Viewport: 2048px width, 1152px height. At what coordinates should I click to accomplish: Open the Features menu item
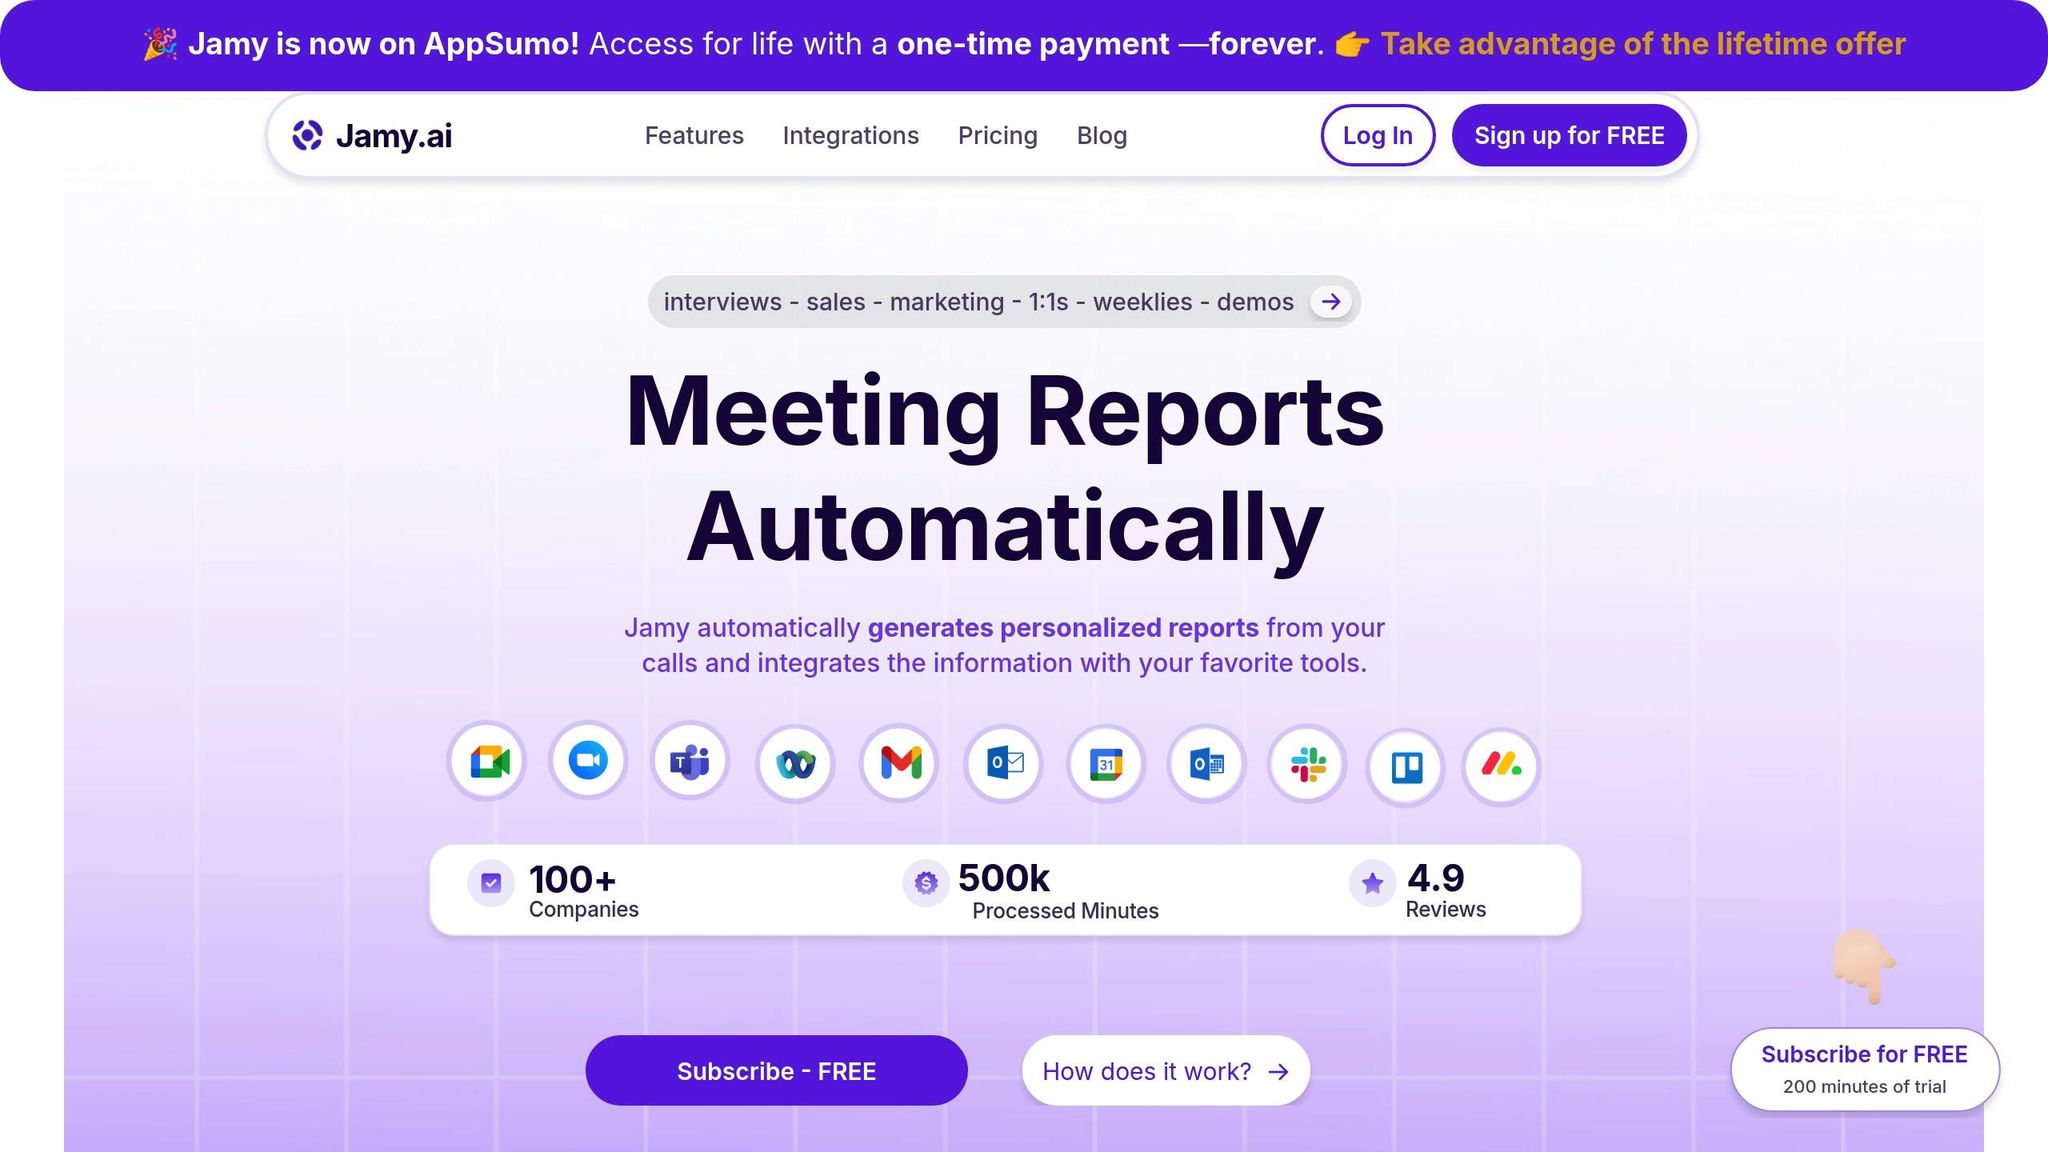click(694, 136)
